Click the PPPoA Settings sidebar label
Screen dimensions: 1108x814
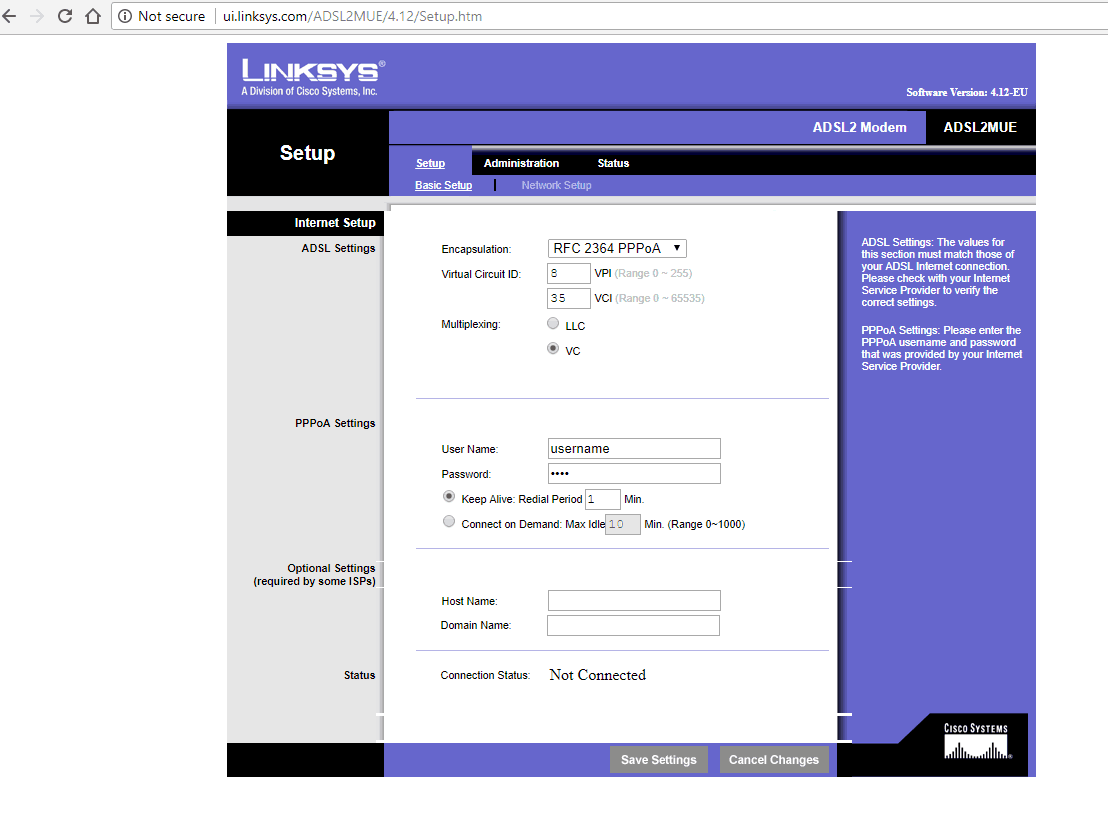[x=336, y=423]
